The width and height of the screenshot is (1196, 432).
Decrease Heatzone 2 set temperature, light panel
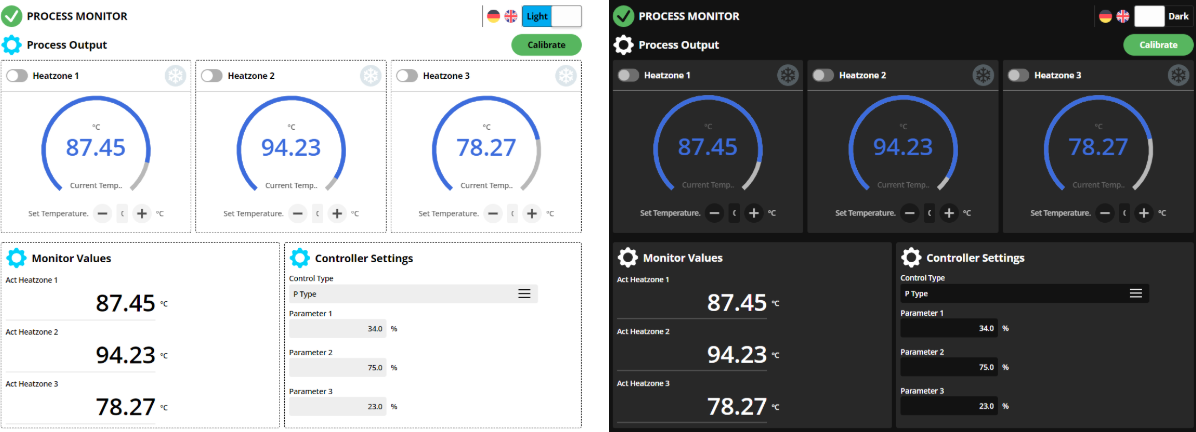click(298, 214)
